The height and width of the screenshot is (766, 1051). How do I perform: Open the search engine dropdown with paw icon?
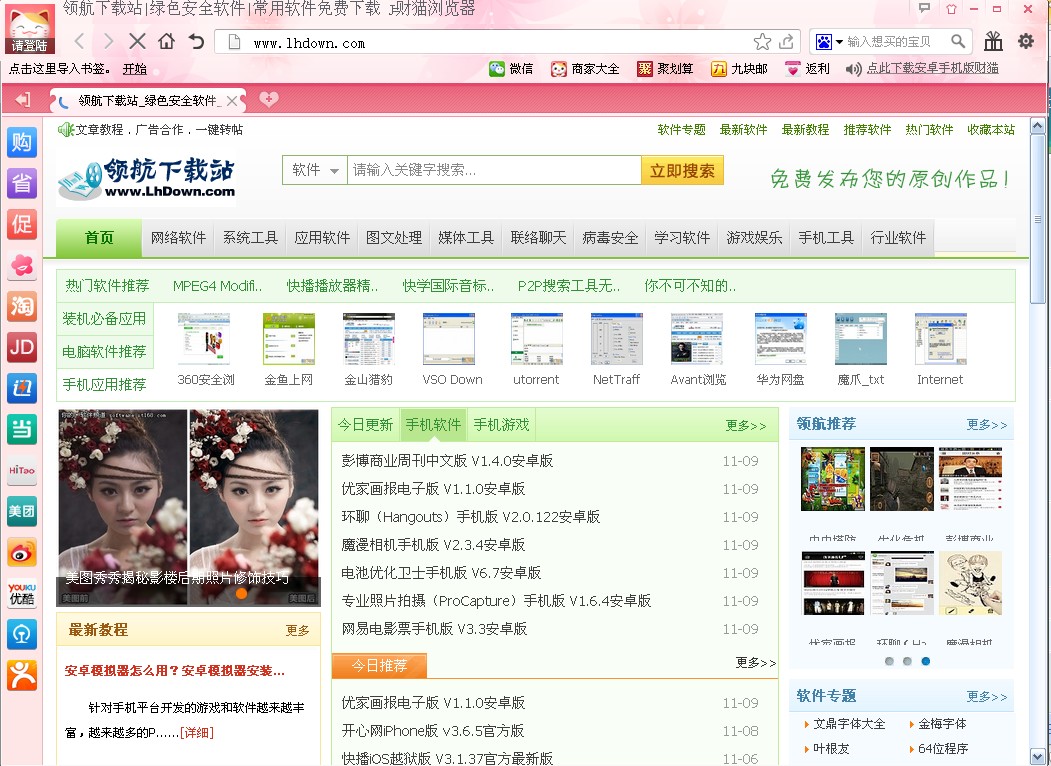pos(828,42)
